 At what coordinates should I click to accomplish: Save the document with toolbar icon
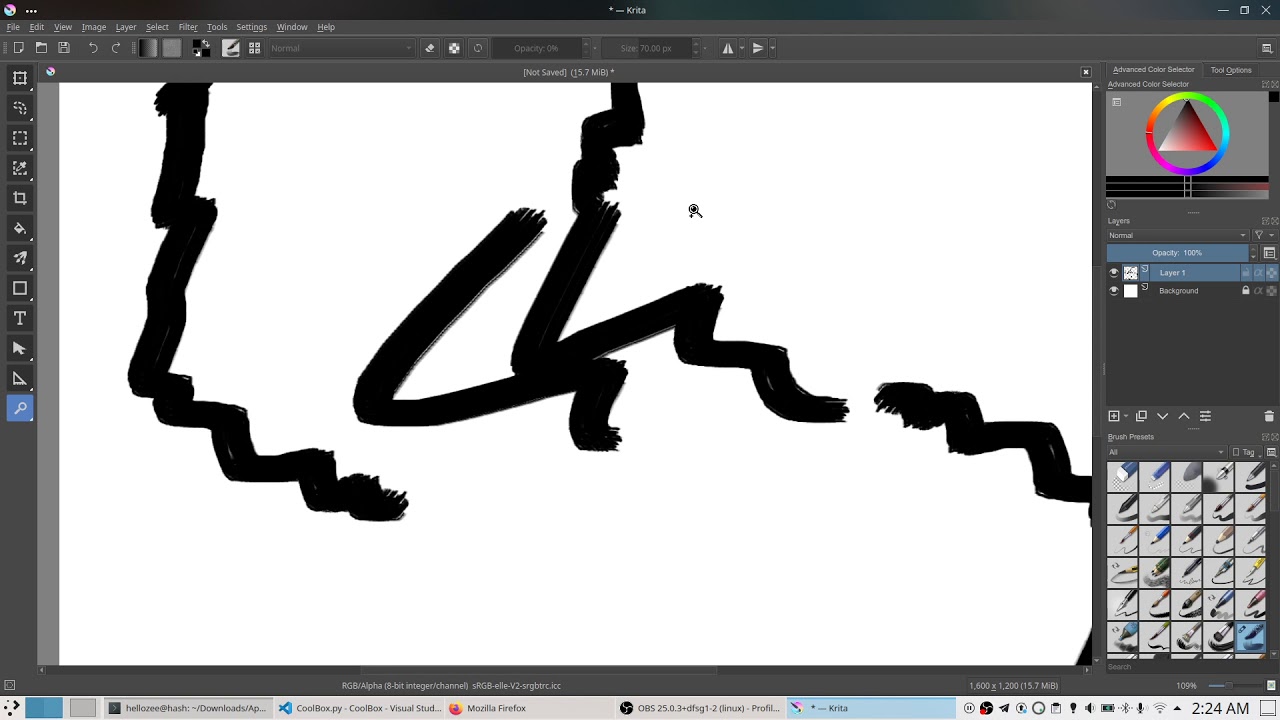64,48
